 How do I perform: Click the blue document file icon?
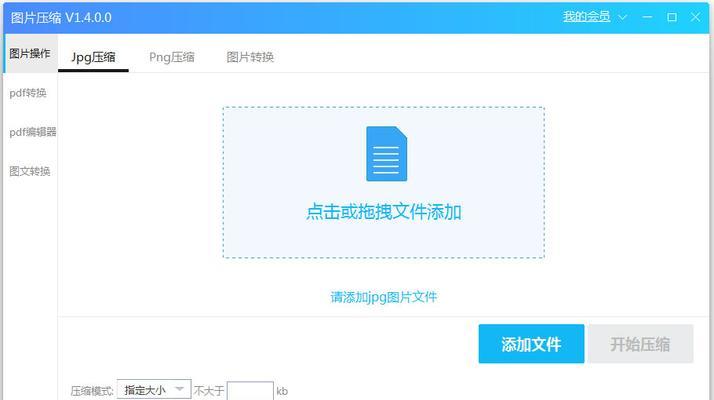[387, 154]
